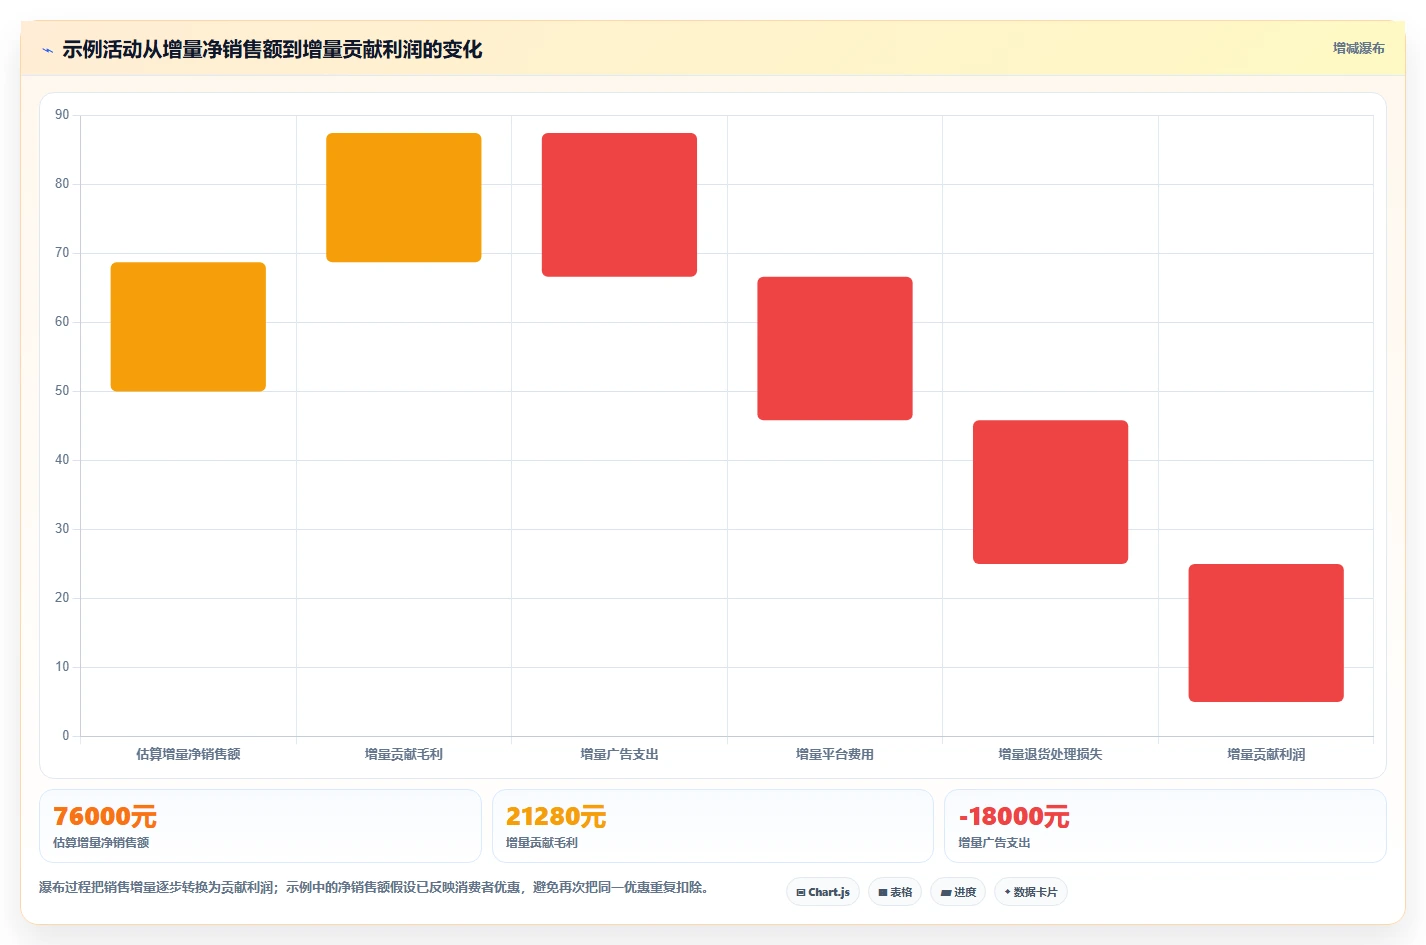The width and height of the screenshot is (1426, 945).
Task: Click the 21280元 data card
Action: pos(712,826)
